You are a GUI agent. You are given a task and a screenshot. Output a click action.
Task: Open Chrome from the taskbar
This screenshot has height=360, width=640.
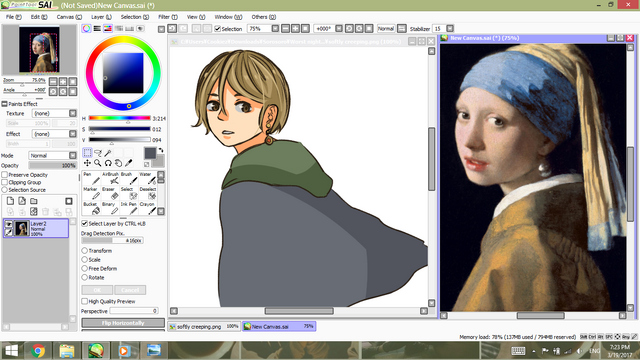[x=38, y=351]
